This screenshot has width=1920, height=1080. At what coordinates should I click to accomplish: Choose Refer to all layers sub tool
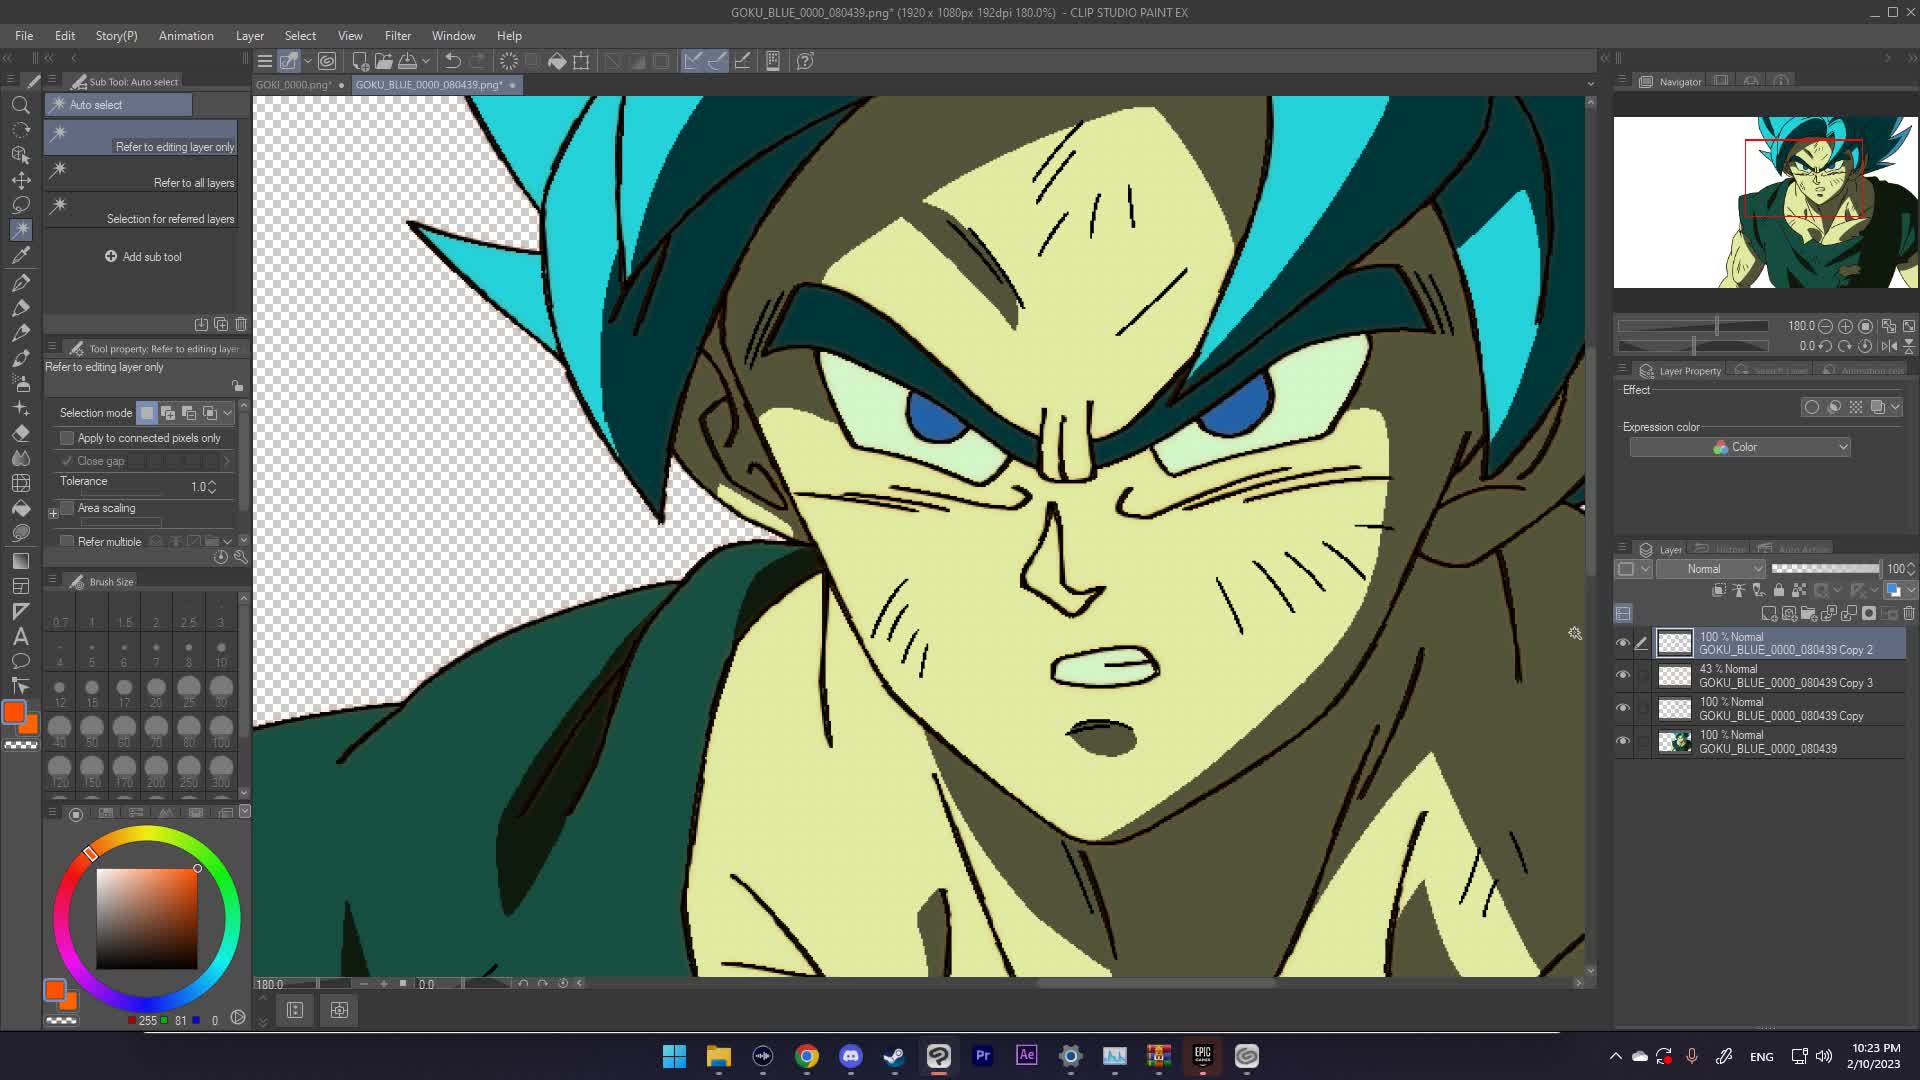[141, 173]
